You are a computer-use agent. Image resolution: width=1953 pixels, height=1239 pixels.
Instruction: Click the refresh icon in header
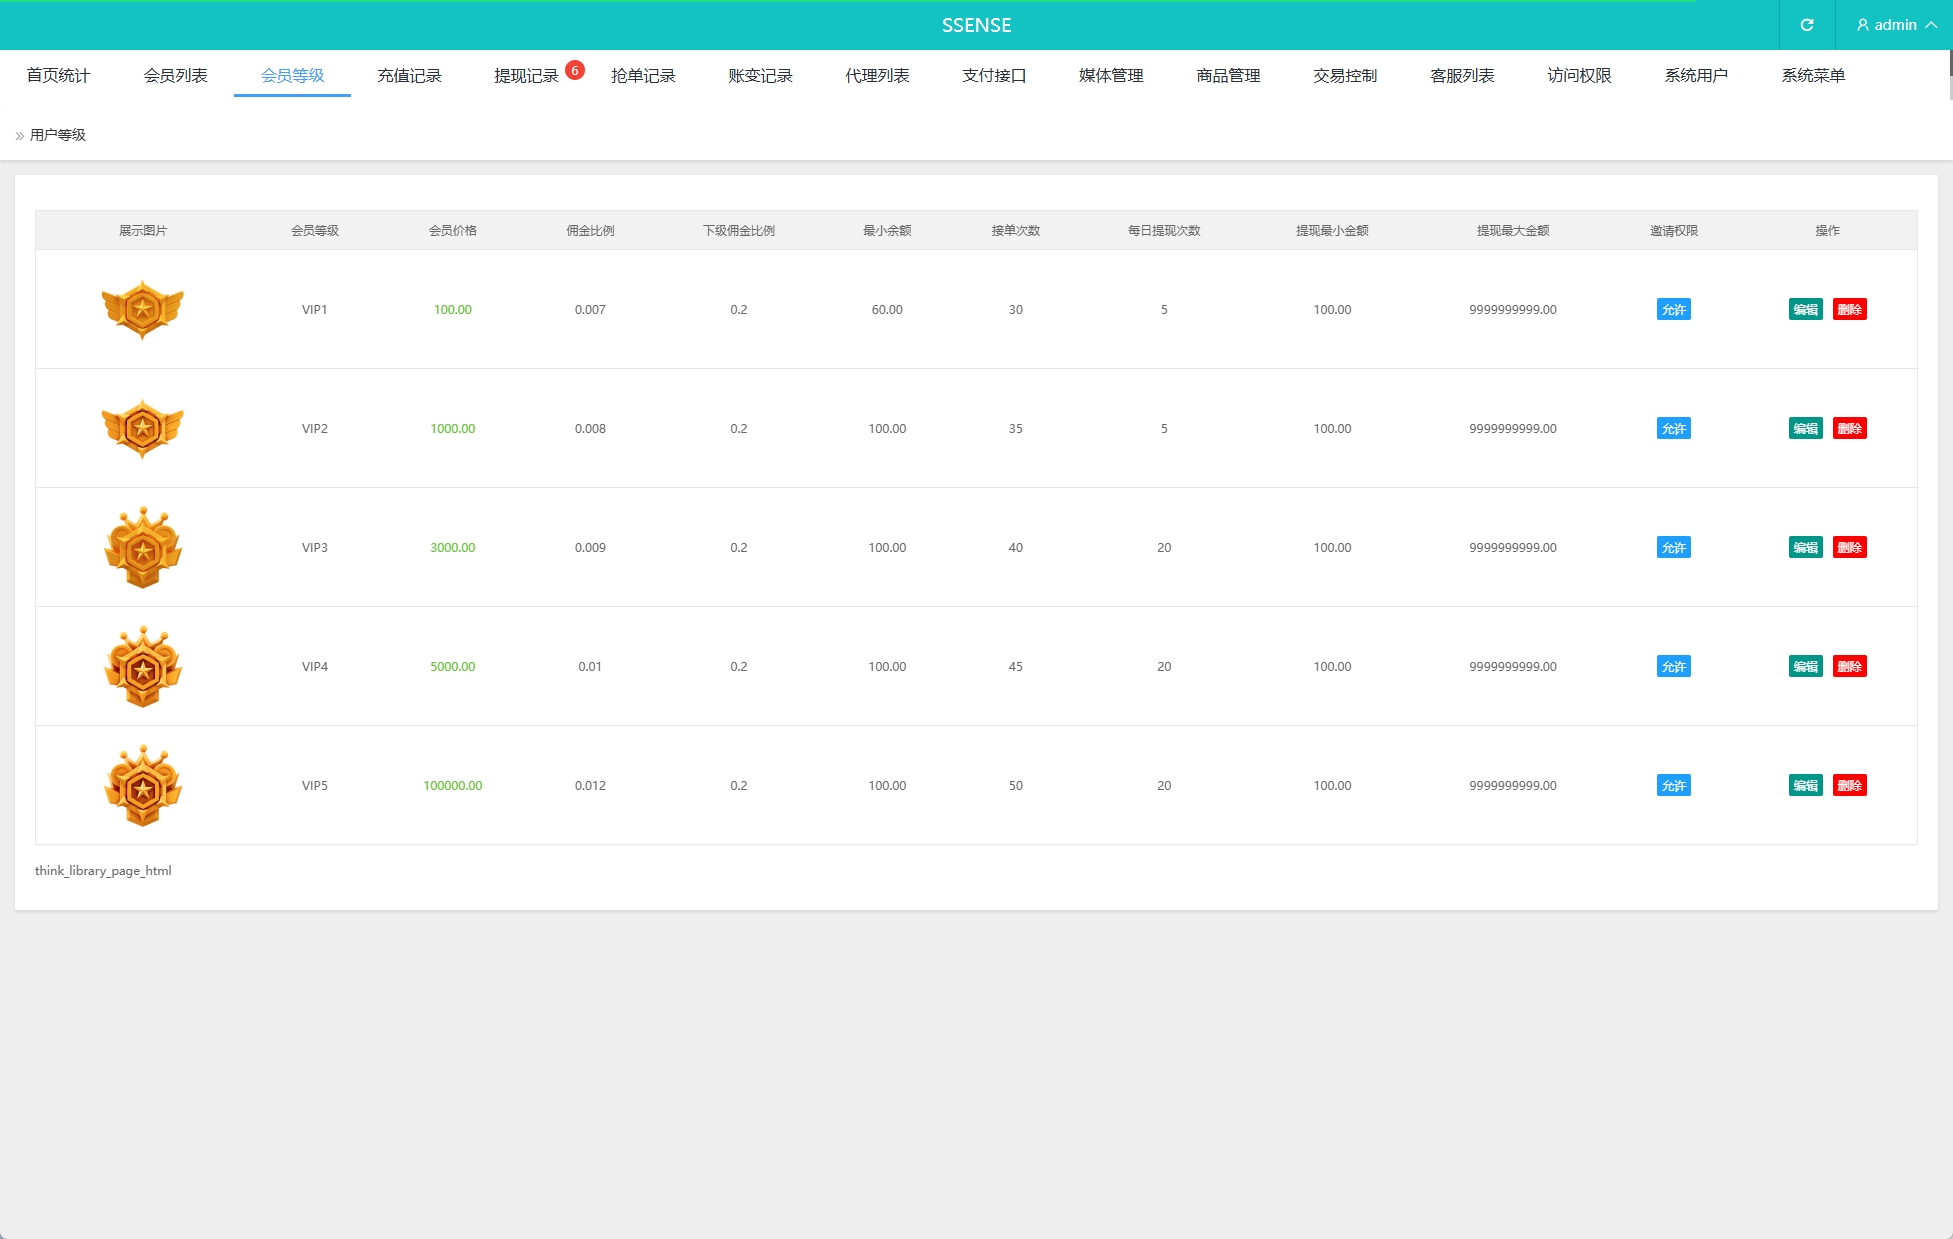[x=1806, y=25]
